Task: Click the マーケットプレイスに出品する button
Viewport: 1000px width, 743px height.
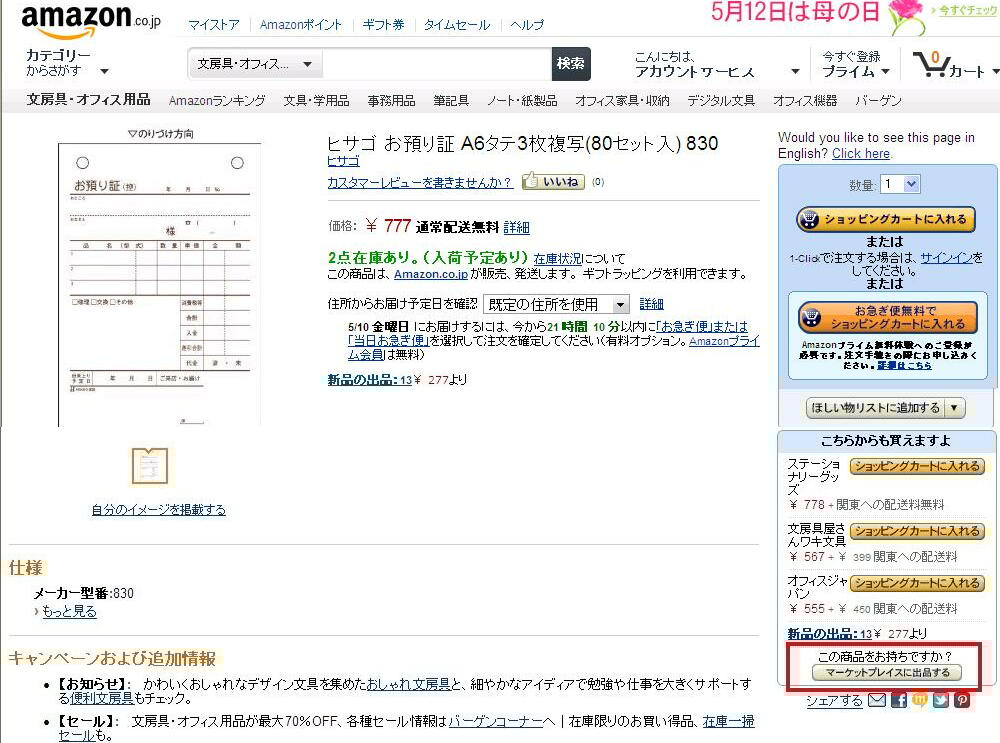Action: [885, 673]
